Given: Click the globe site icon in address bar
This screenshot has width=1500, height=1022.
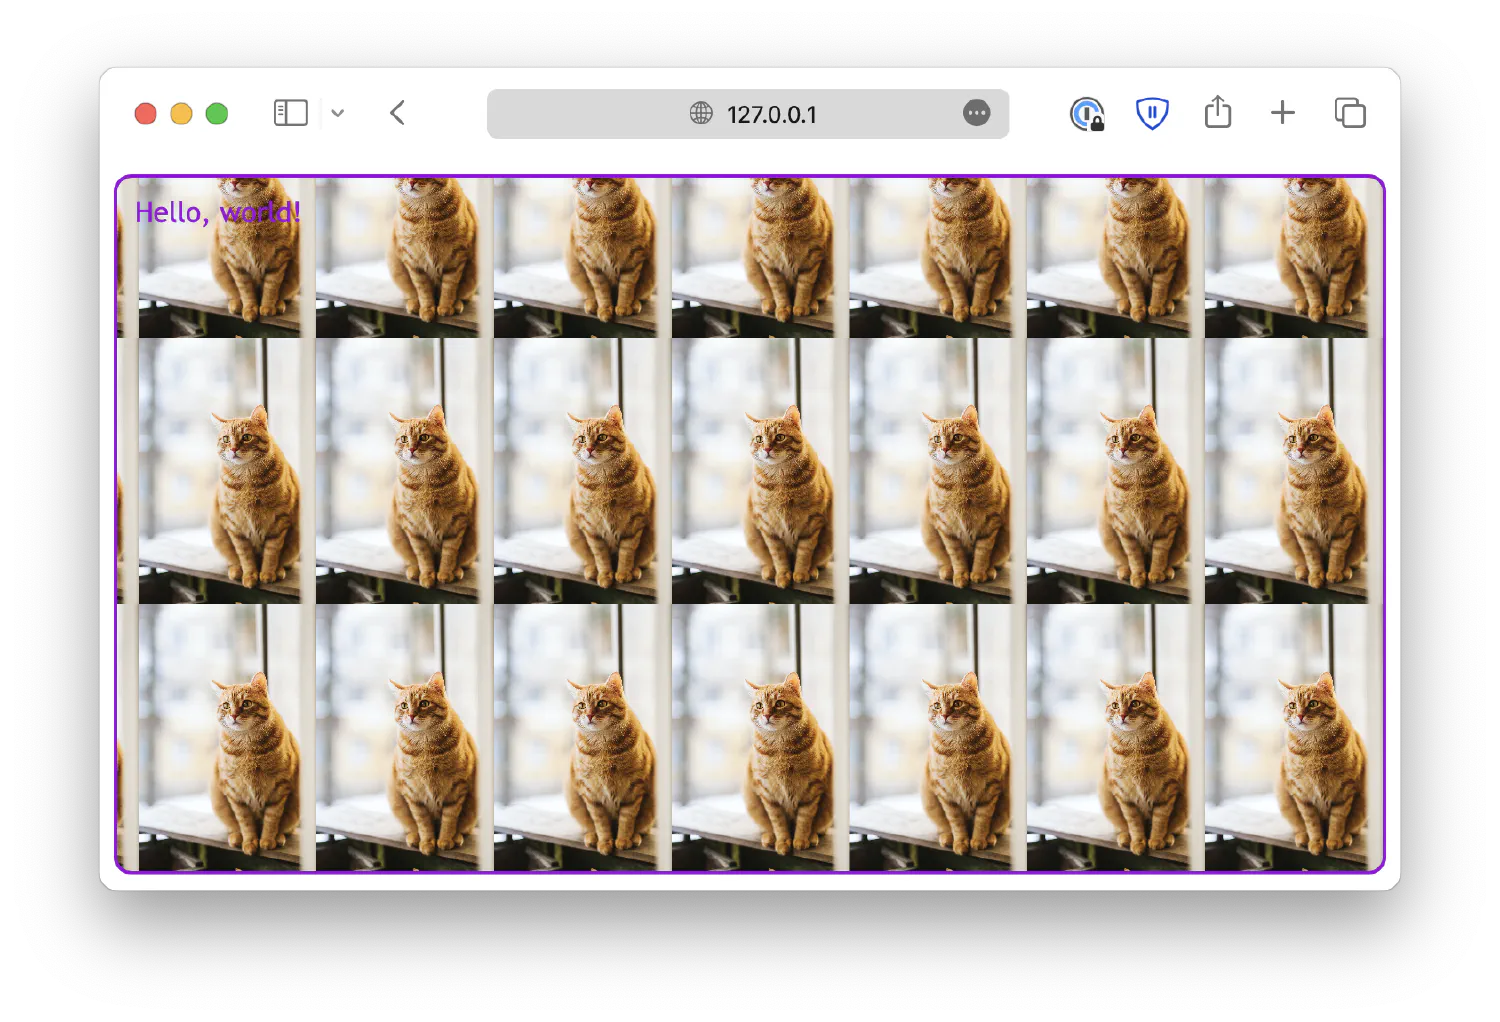Looking at the screenshot, I should 701,114.
